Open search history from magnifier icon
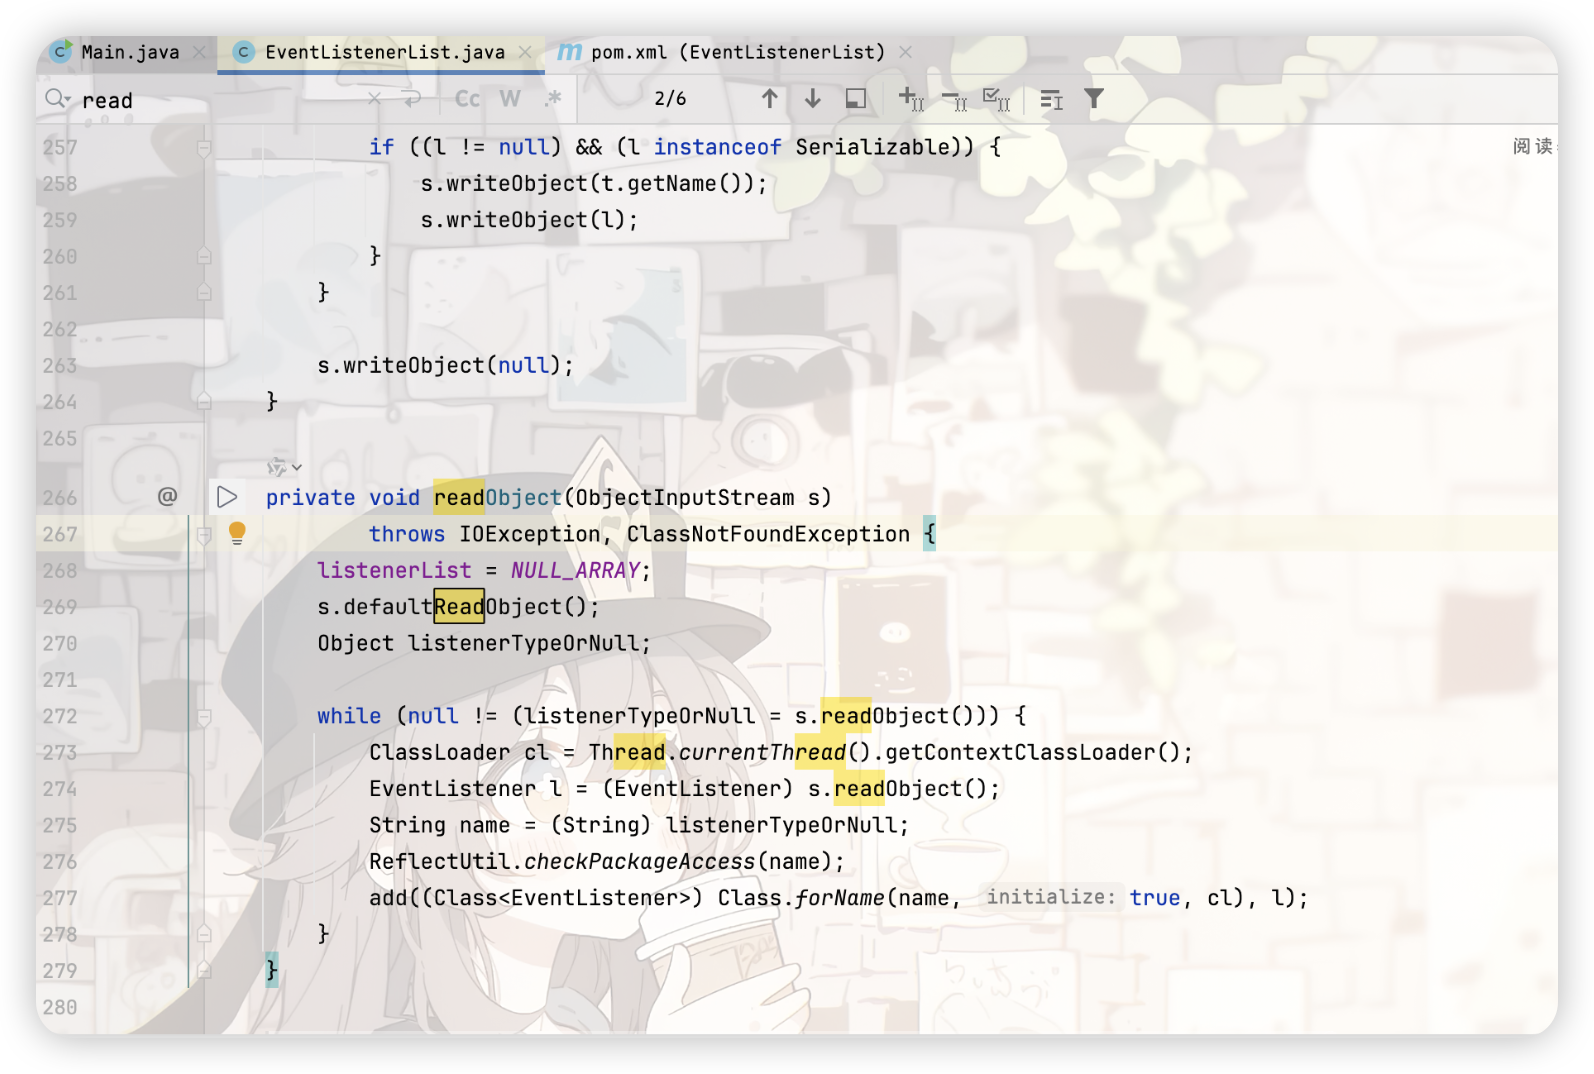The height and width of the screenshot is (1074, 1594). tap(57, 99)
